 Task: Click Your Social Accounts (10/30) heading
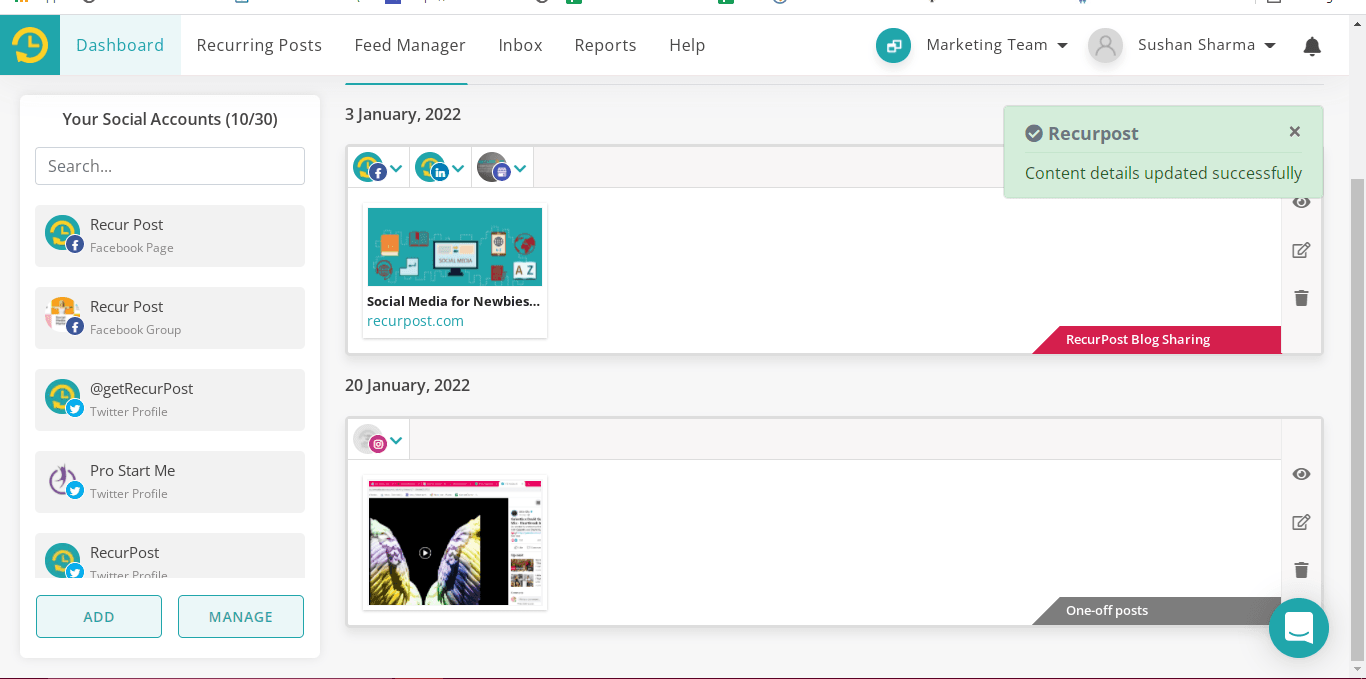click(170, 119)
